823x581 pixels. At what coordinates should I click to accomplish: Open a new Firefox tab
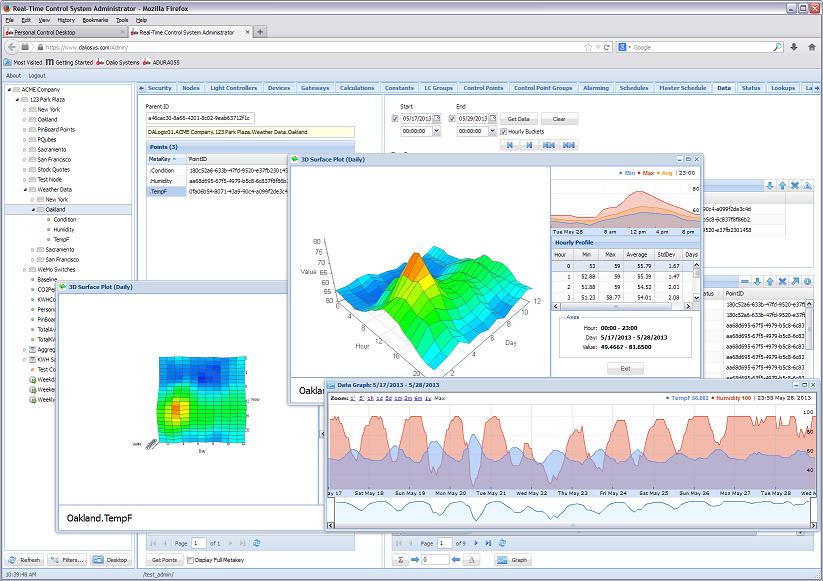point(260,32)
